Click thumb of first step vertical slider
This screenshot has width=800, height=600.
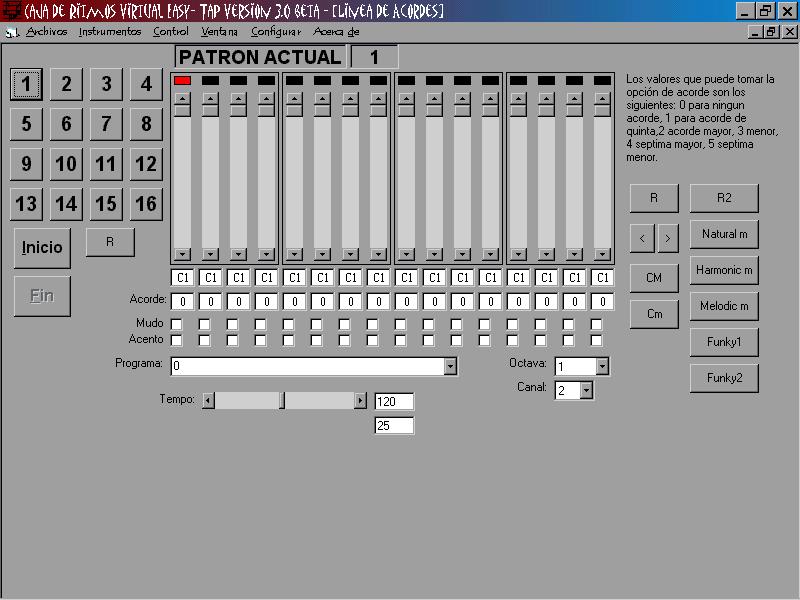(x=182, y=111)
